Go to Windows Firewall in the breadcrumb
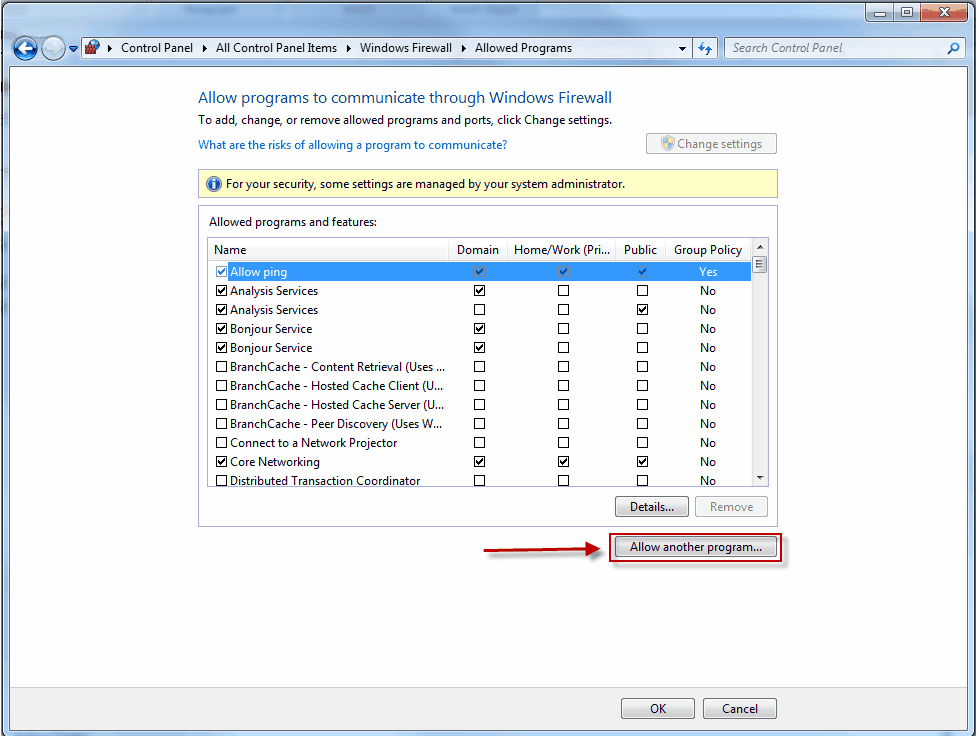979x736 pixels. (406, 48)
